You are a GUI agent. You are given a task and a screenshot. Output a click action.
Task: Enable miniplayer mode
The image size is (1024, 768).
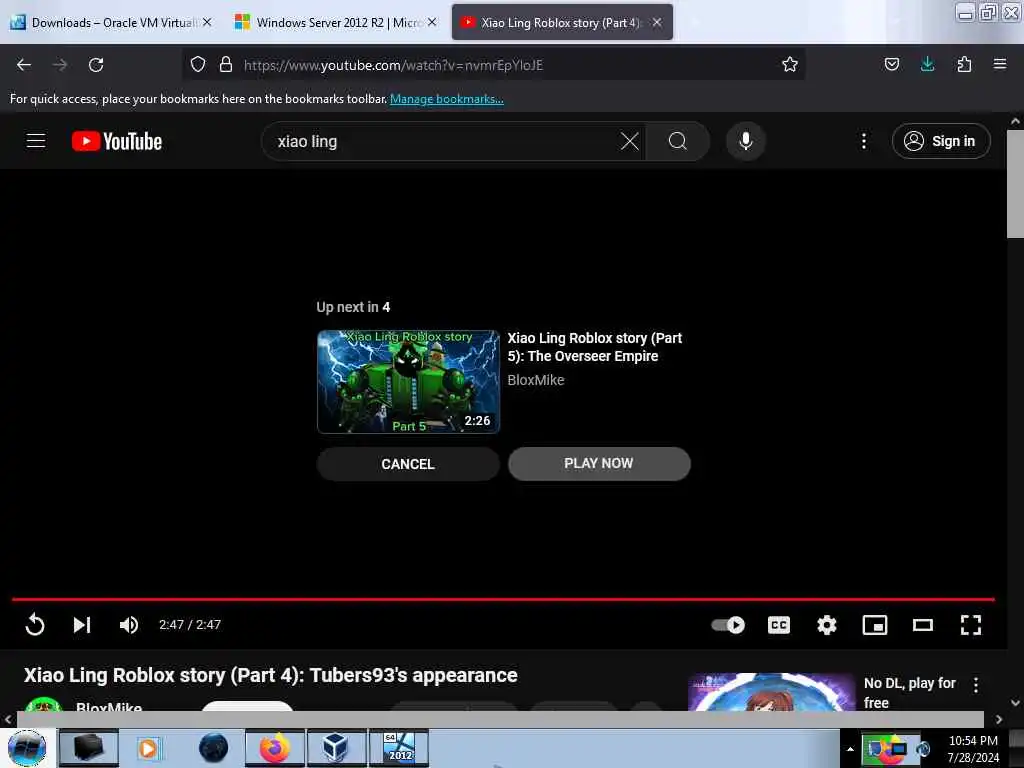(874, 625)
